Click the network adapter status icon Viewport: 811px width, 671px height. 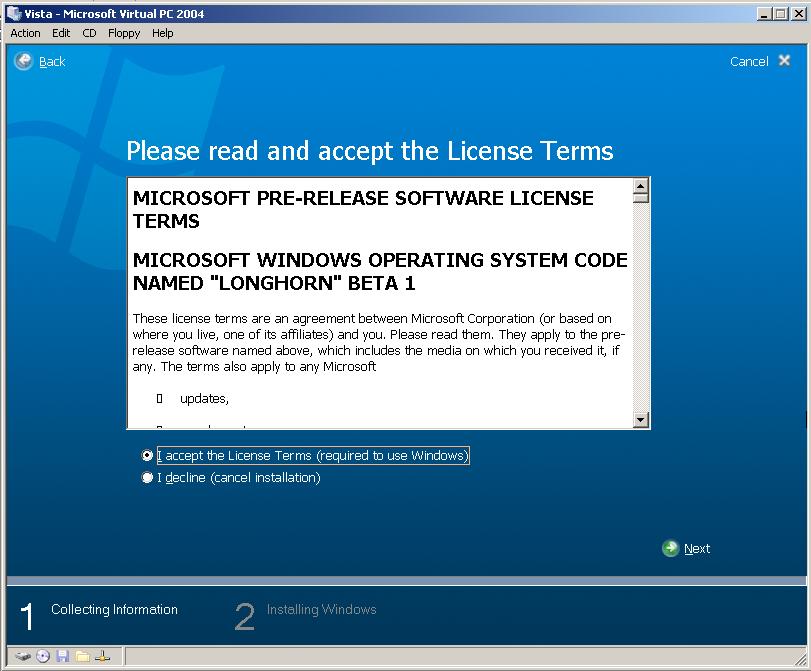pyautogui.click(x=102, y=657)
